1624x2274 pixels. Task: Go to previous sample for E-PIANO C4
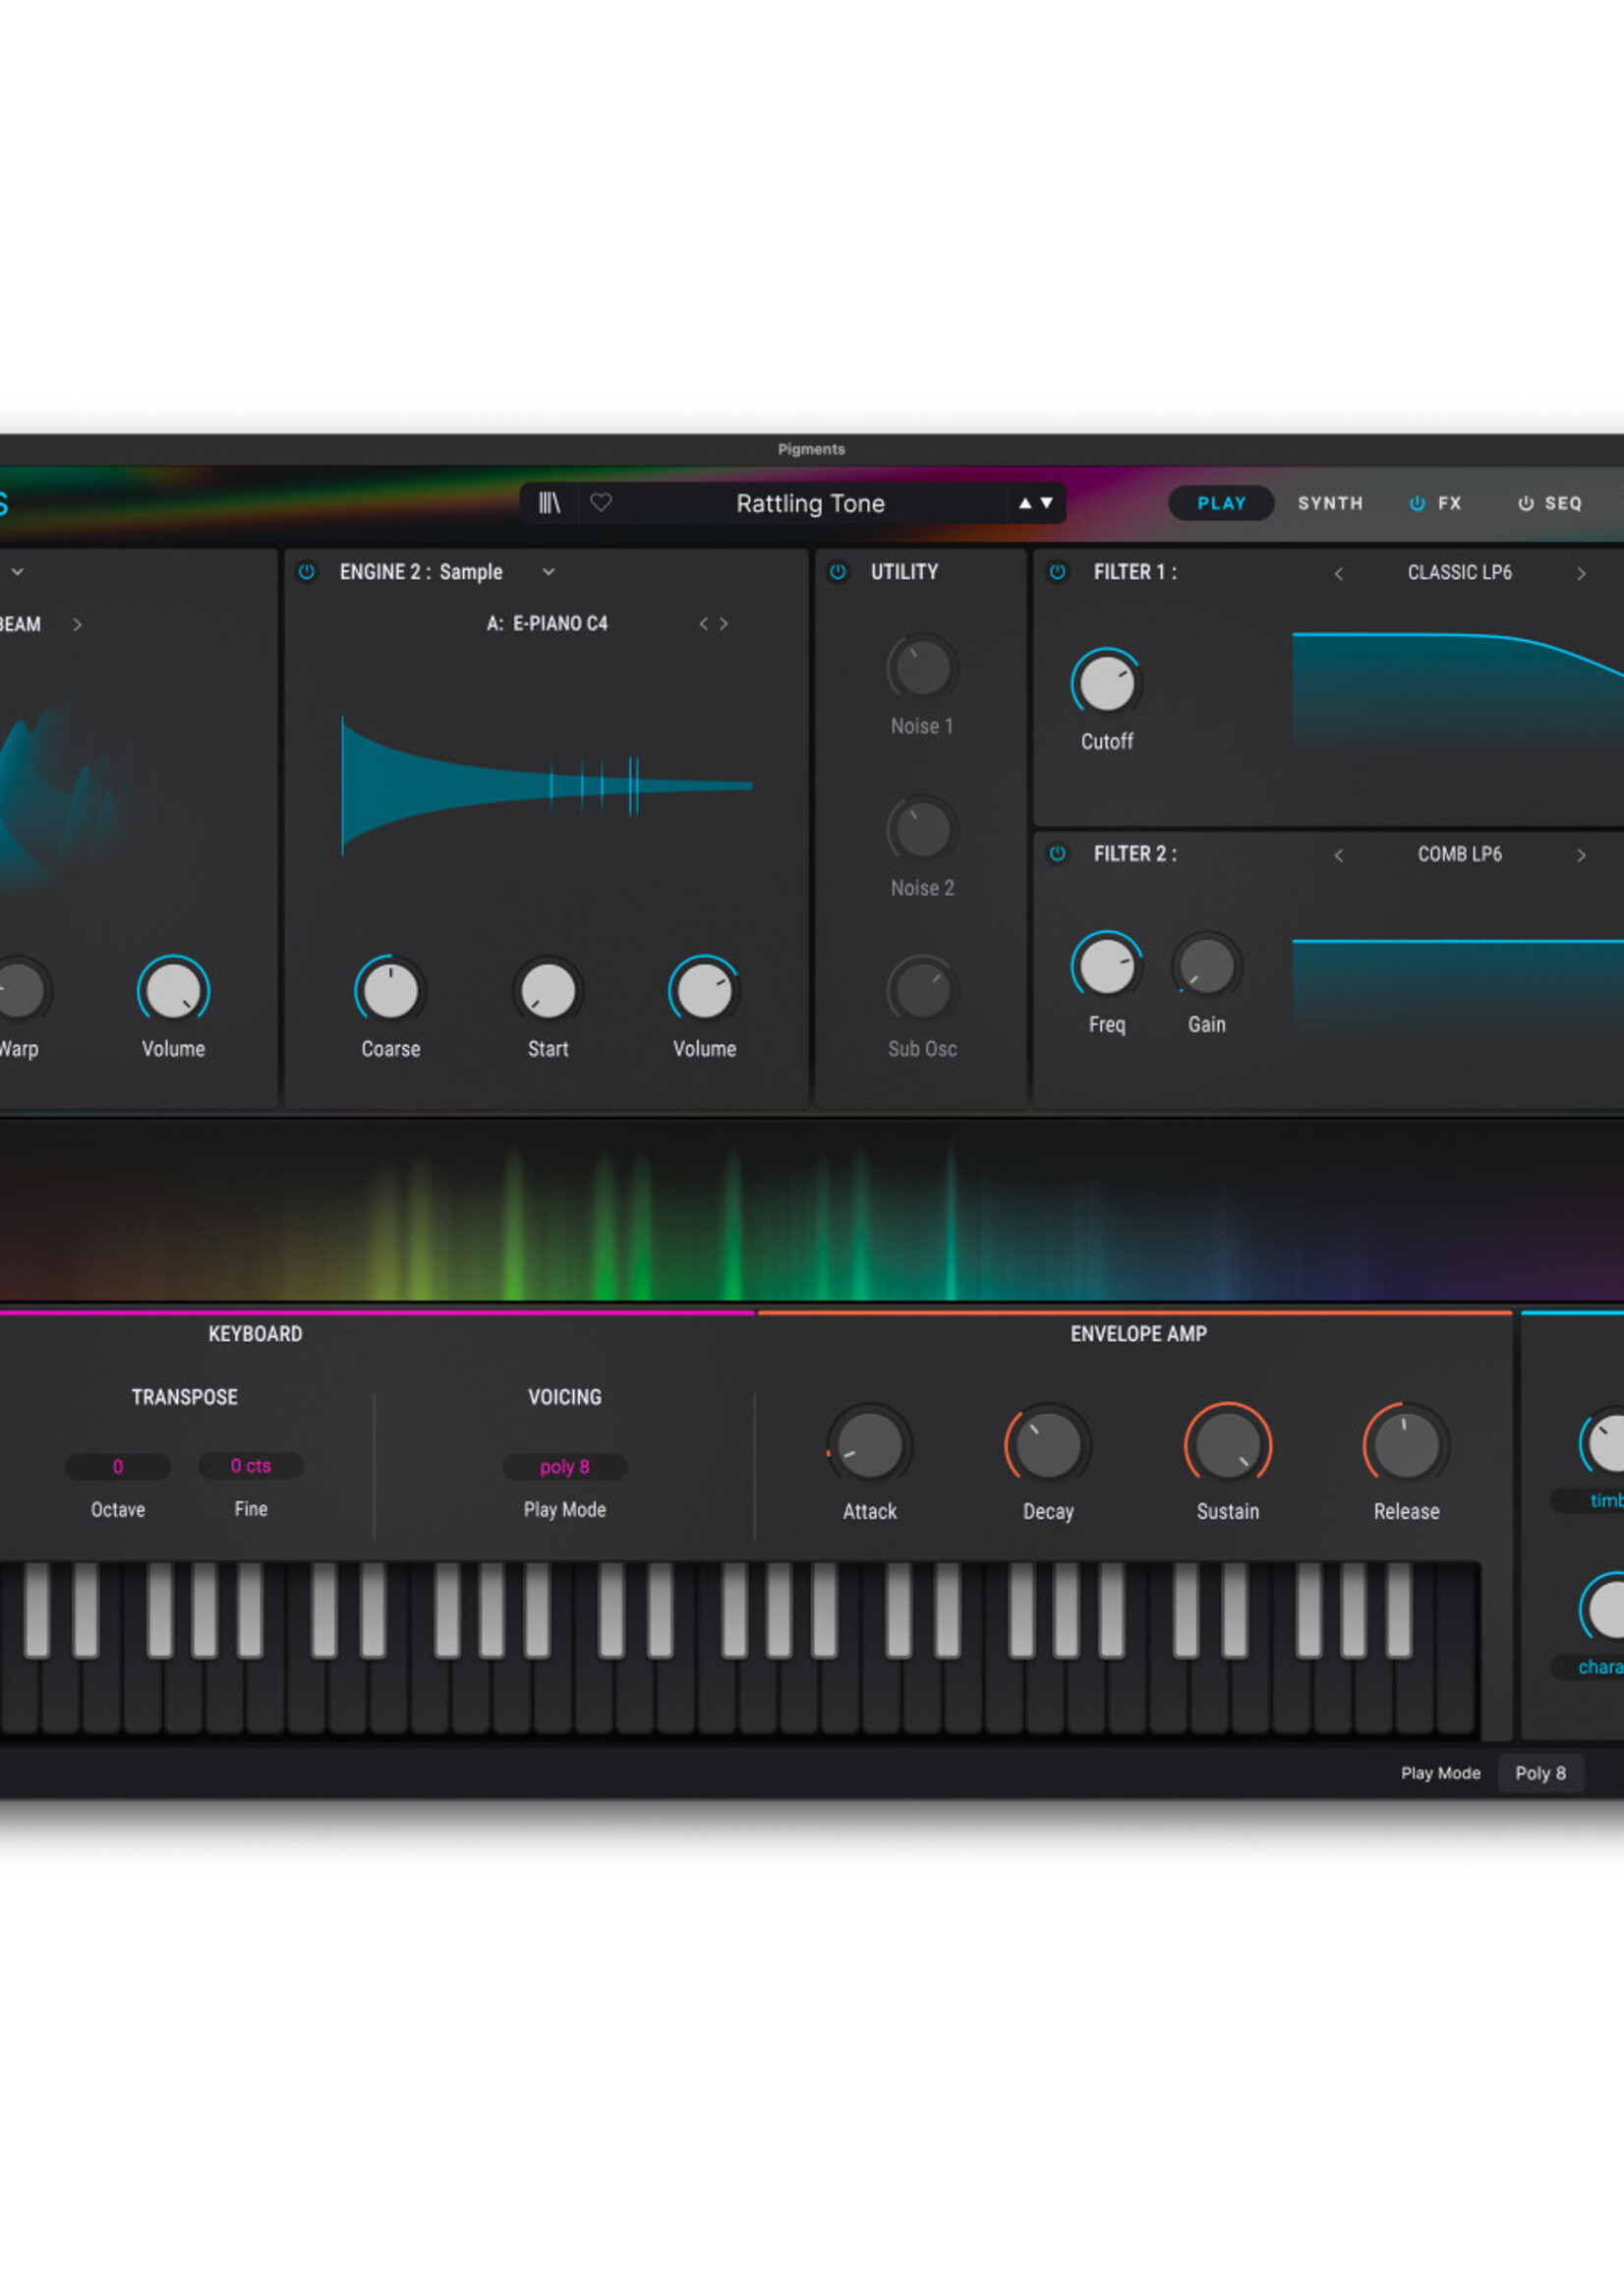click(703, 624)
